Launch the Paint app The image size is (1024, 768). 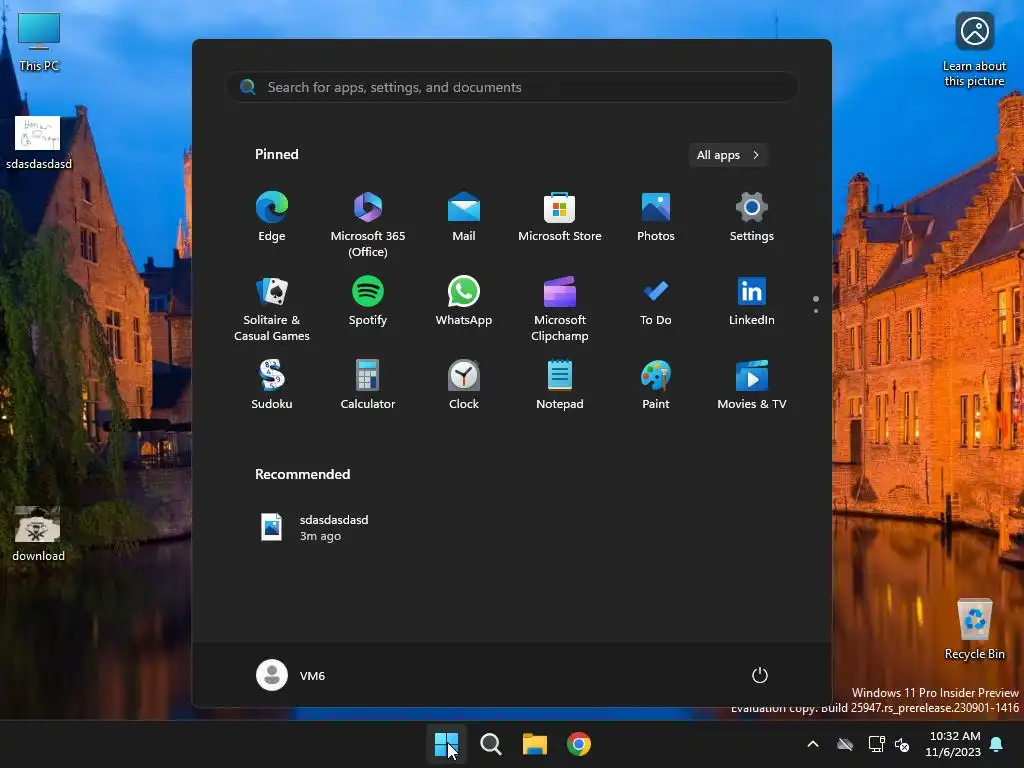pyautogui.click(x=656, y=385)
